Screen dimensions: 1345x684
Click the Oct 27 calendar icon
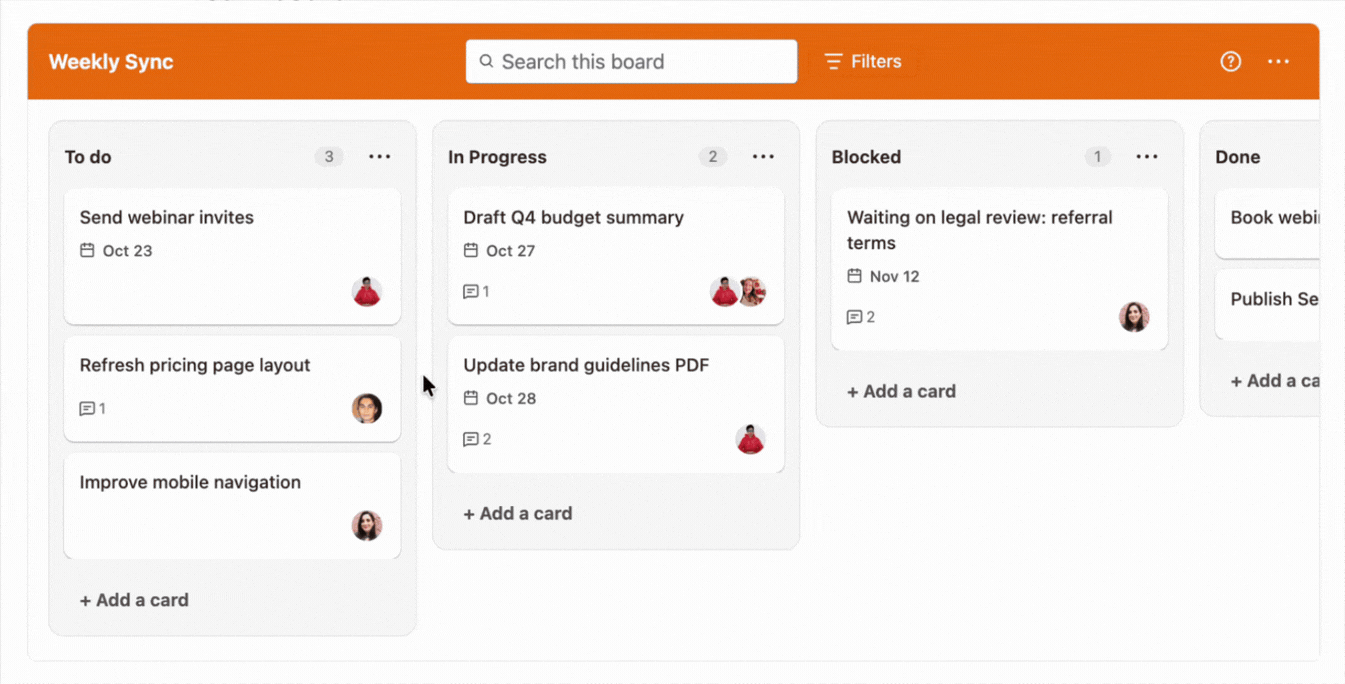point(471,250)
